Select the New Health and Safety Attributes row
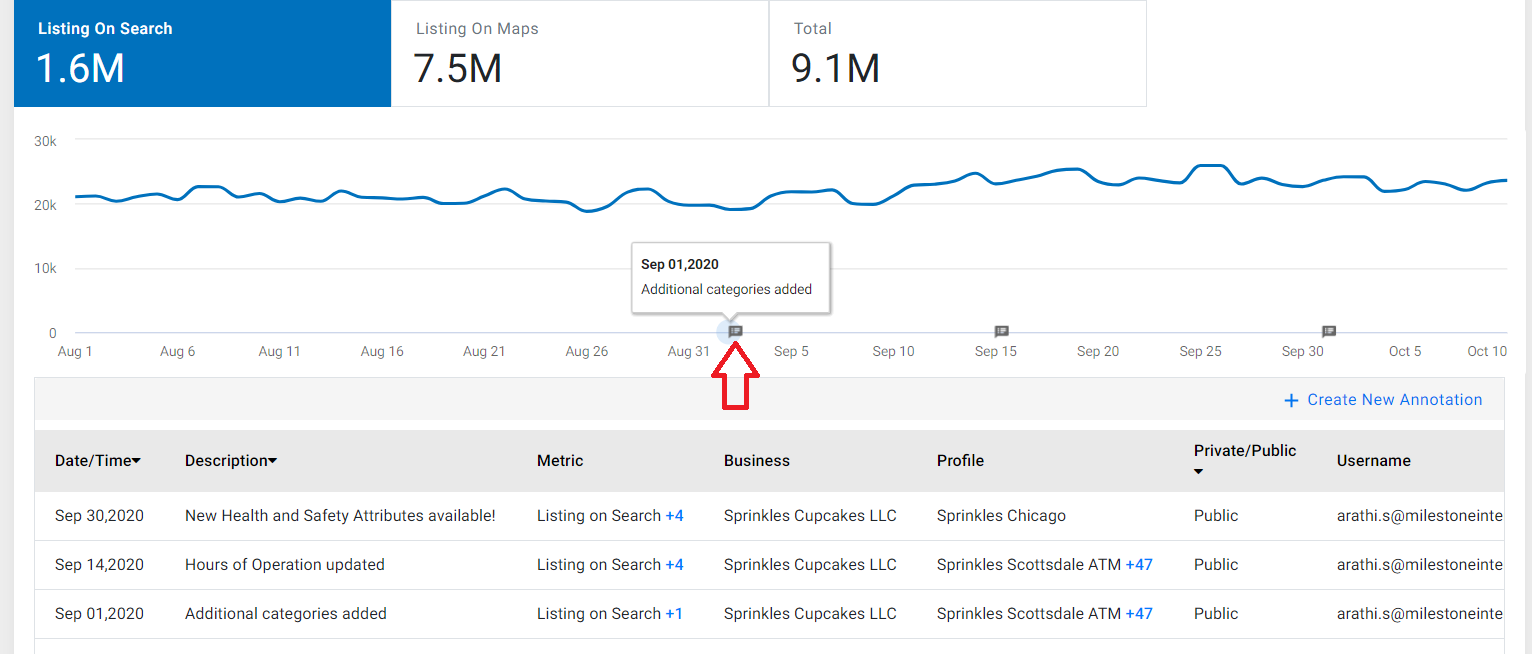This screenshot has width=1532, height=654. coord(769,516)
